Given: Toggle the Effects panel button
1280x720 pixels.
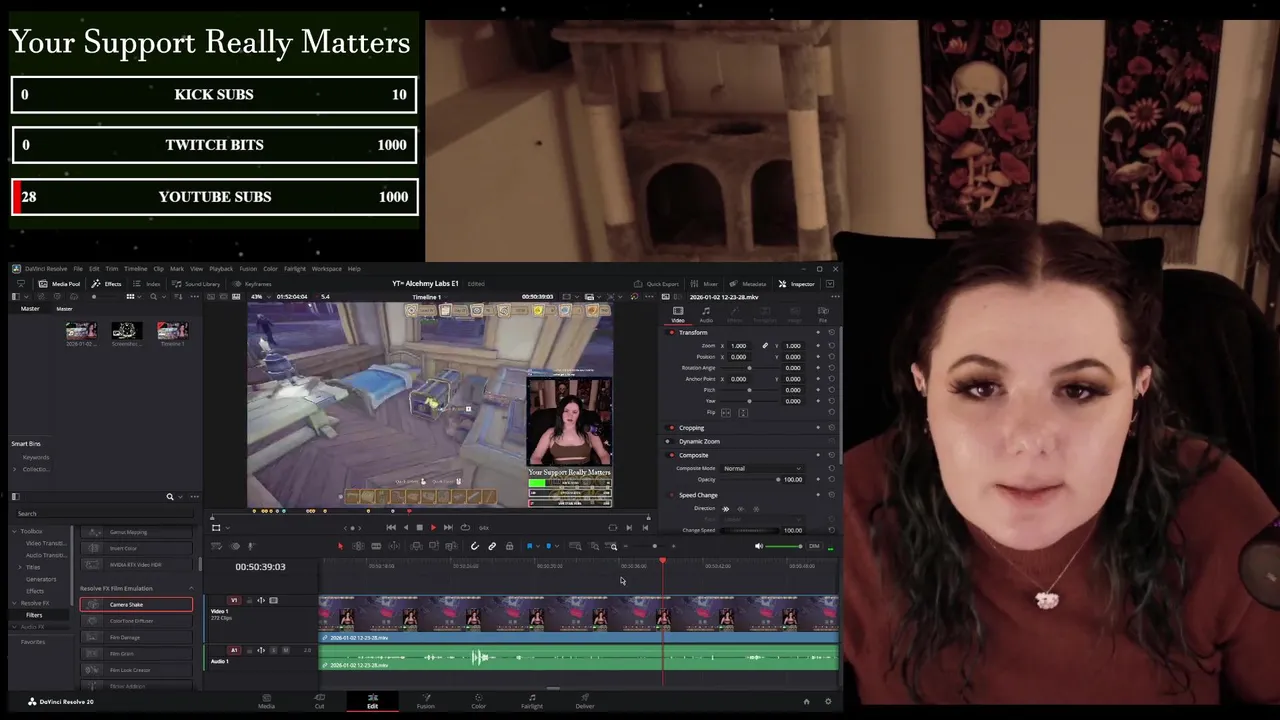Looking at the screenshot, I should [107, 284].
